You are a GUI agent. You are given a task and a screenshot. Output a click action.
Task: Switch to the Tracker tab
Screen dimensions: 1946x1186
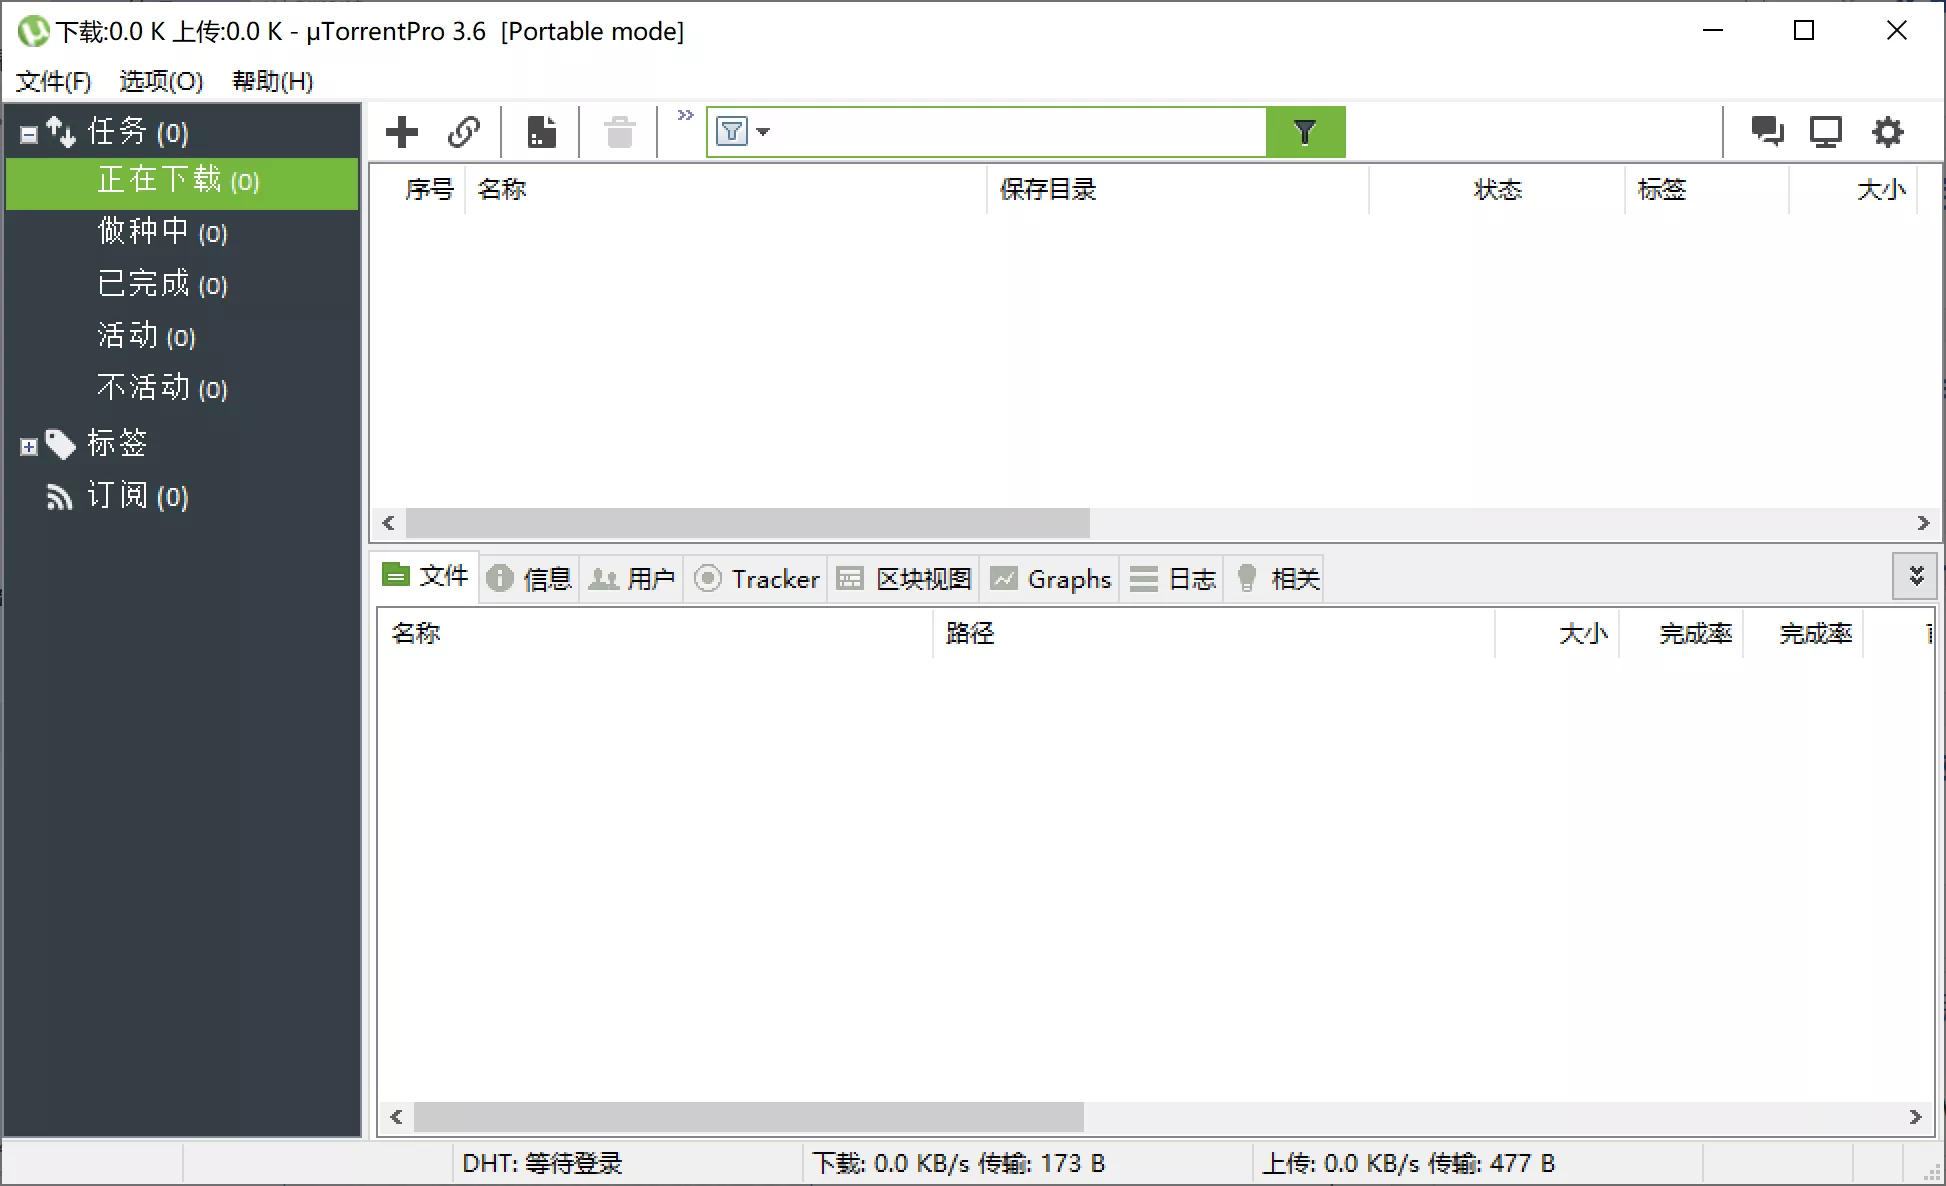756,579
